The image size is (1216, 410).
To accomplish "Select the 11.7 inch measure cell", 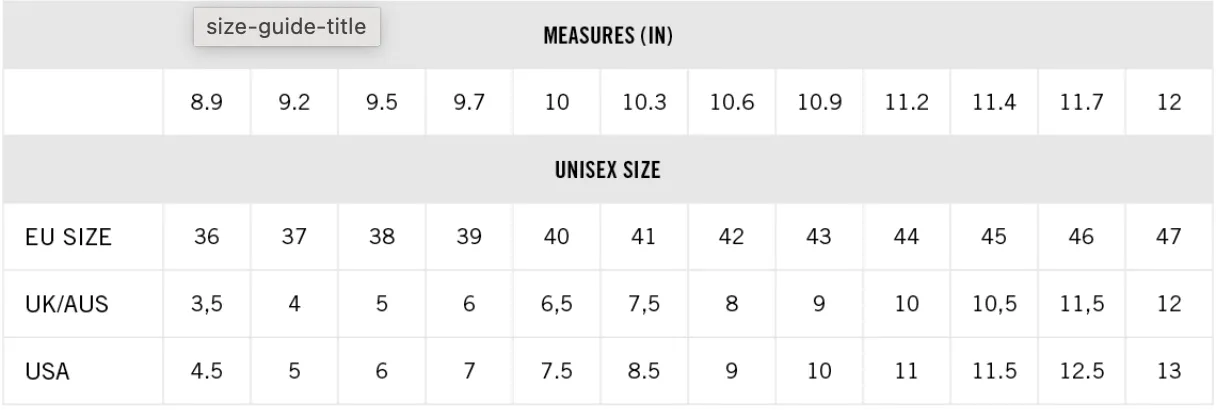I will [1082, 102].
